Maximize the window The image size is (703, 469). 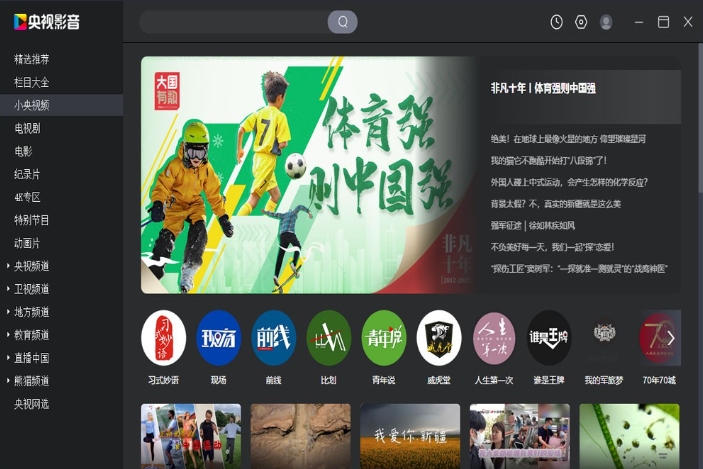(664, 22)
